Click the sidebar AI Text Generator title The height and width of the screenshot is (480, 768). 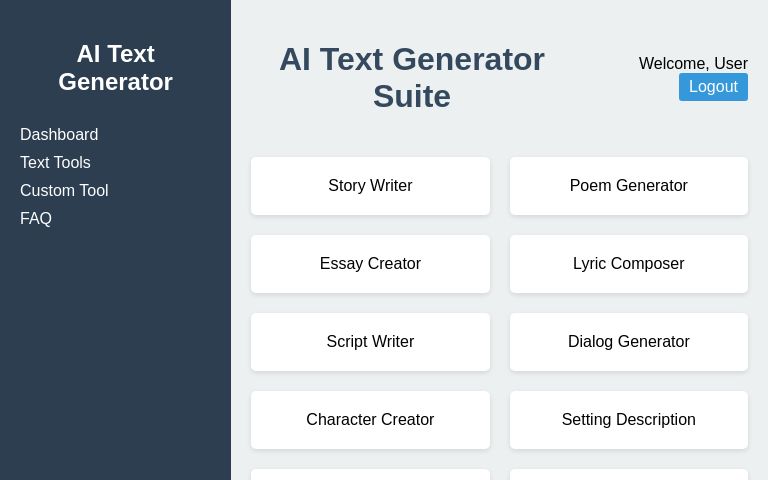(115, 68)
